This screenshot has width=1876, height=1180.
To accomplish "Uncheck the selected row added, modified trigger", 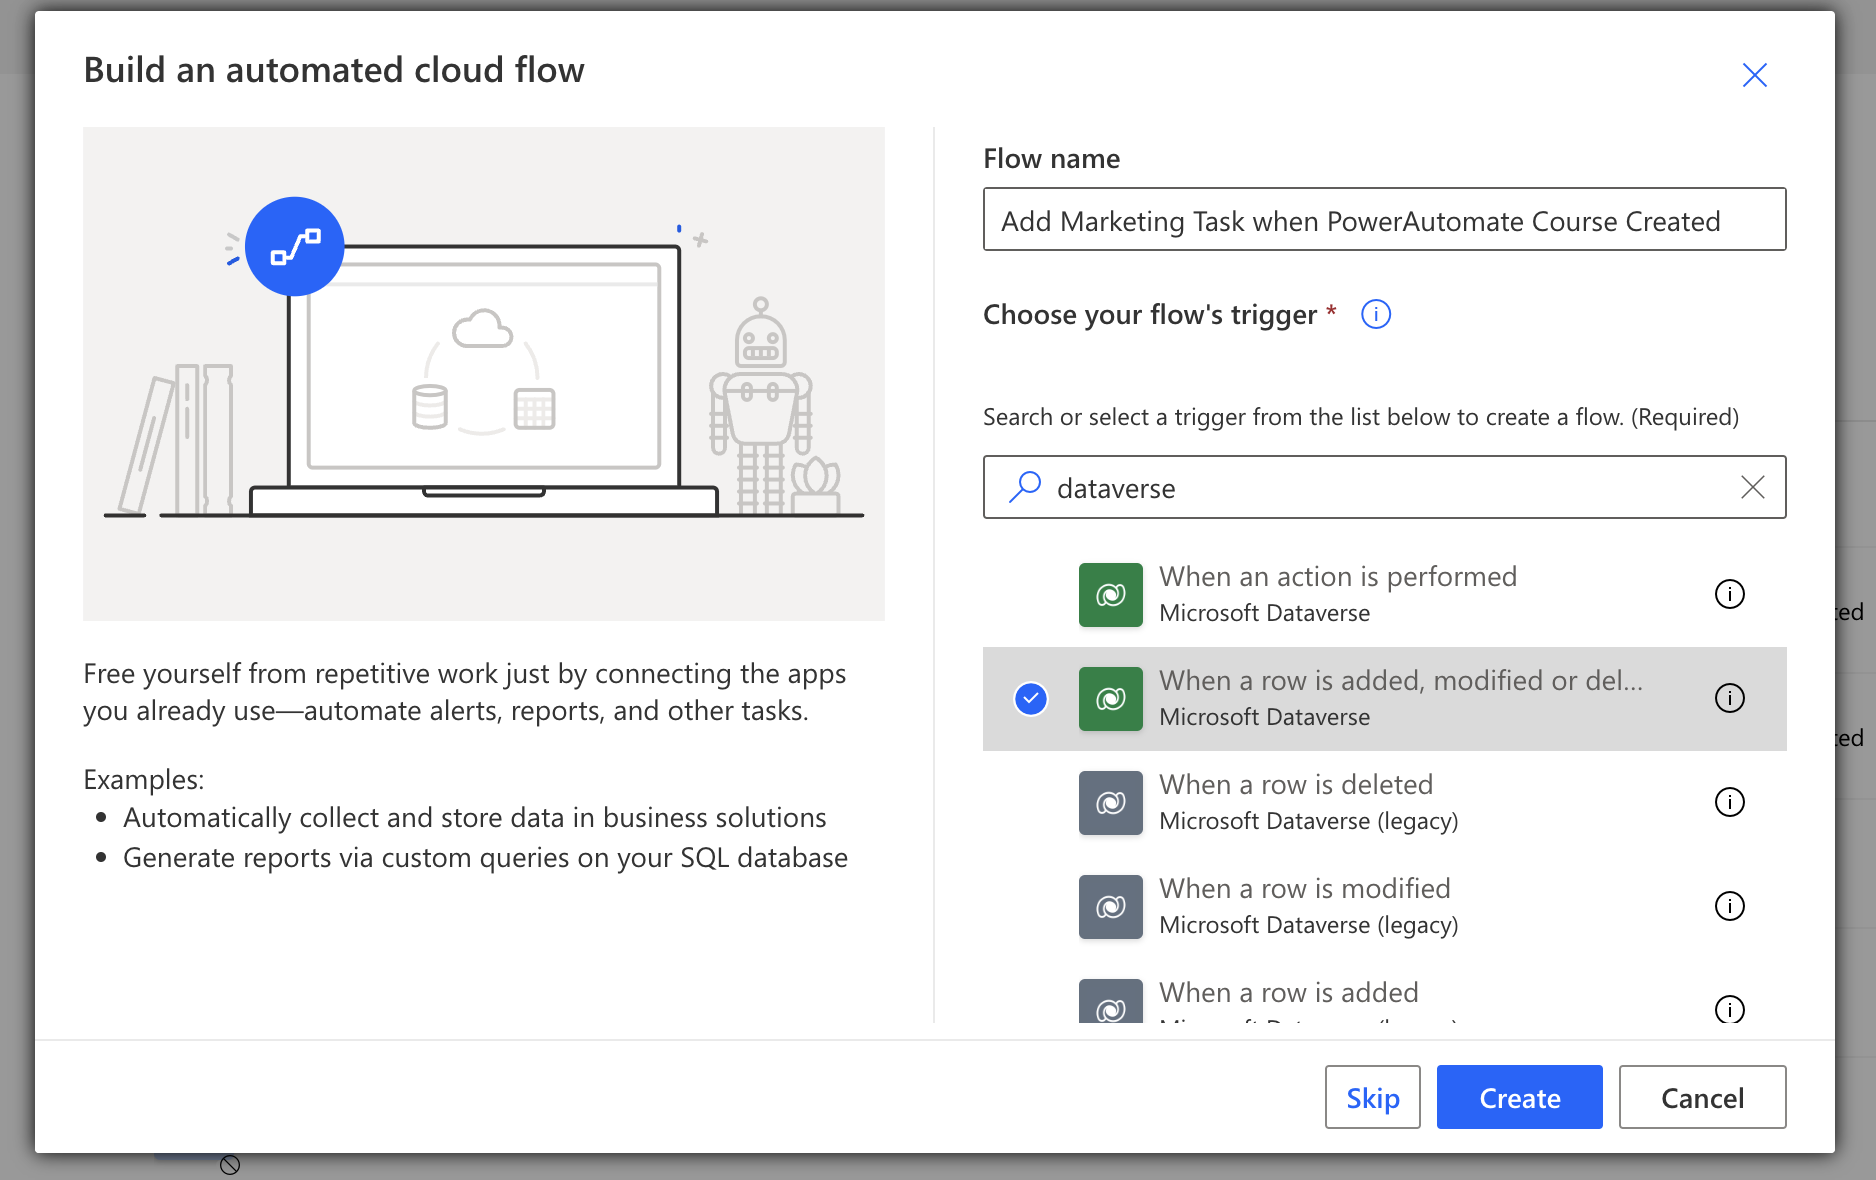I will coord(1031,698).
